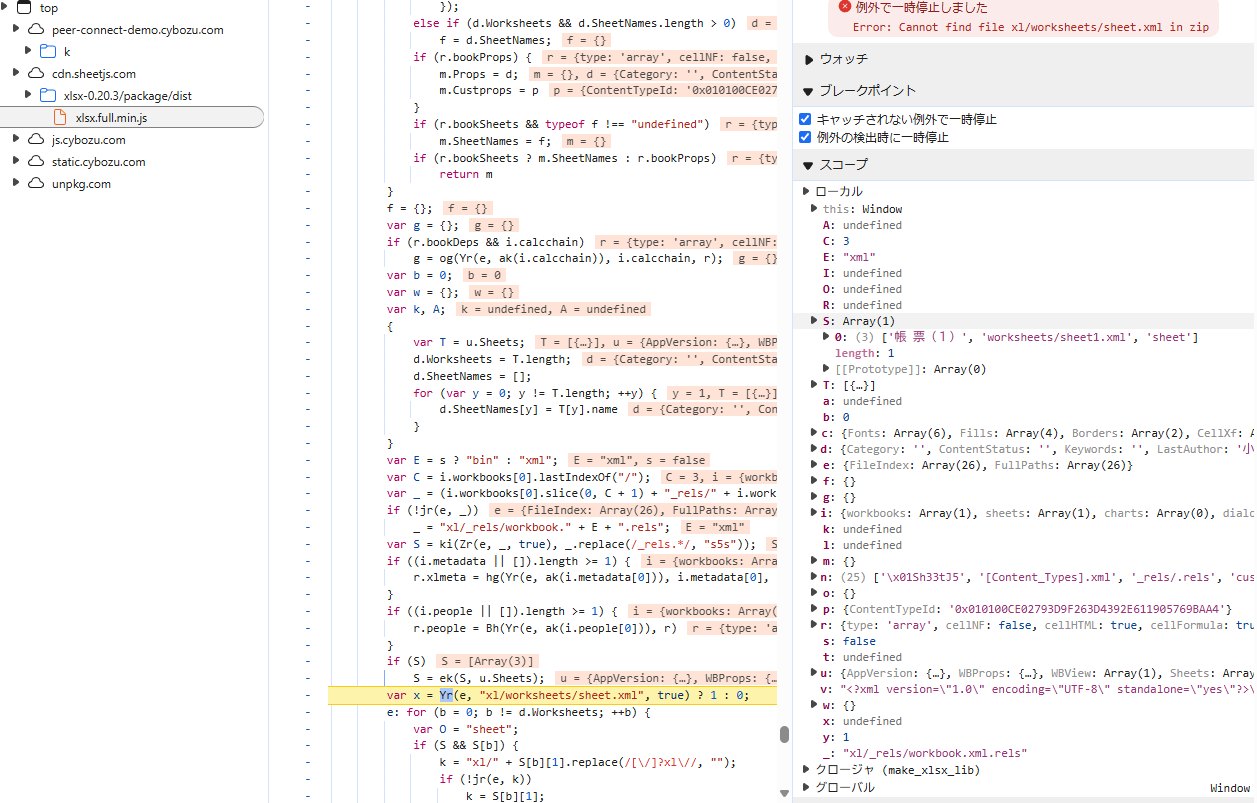Click the cloud icon for peer-connect-demo.cybozu.com
The height and width of the screenshot is (803, 1257).
point(37,30)
